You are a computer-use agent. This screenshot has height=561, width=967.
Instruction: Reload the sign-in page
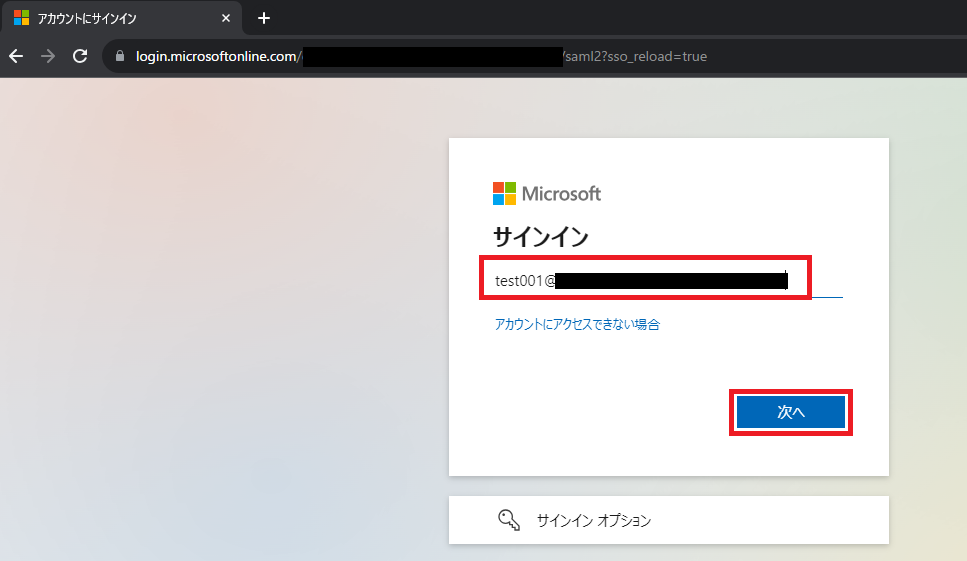pos(80,56)
